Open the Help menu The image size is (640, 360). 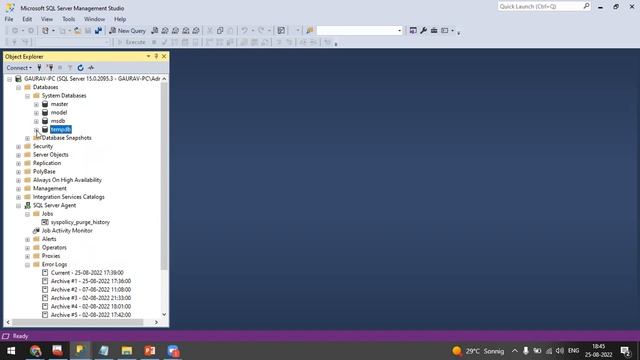(x=120, y=19)
